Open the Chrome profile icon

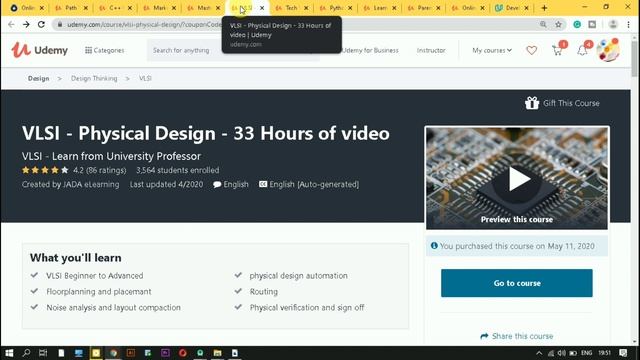point(613,24)
